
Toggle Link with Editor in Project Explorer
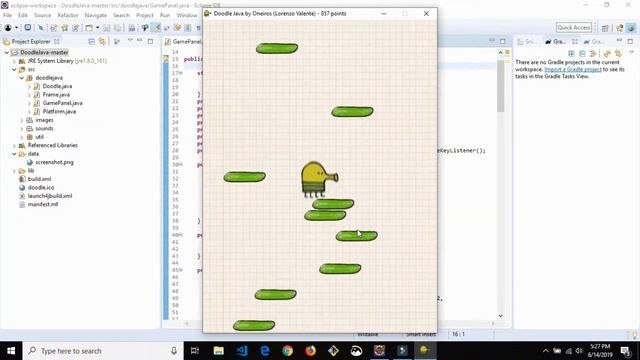click(102, 41)
